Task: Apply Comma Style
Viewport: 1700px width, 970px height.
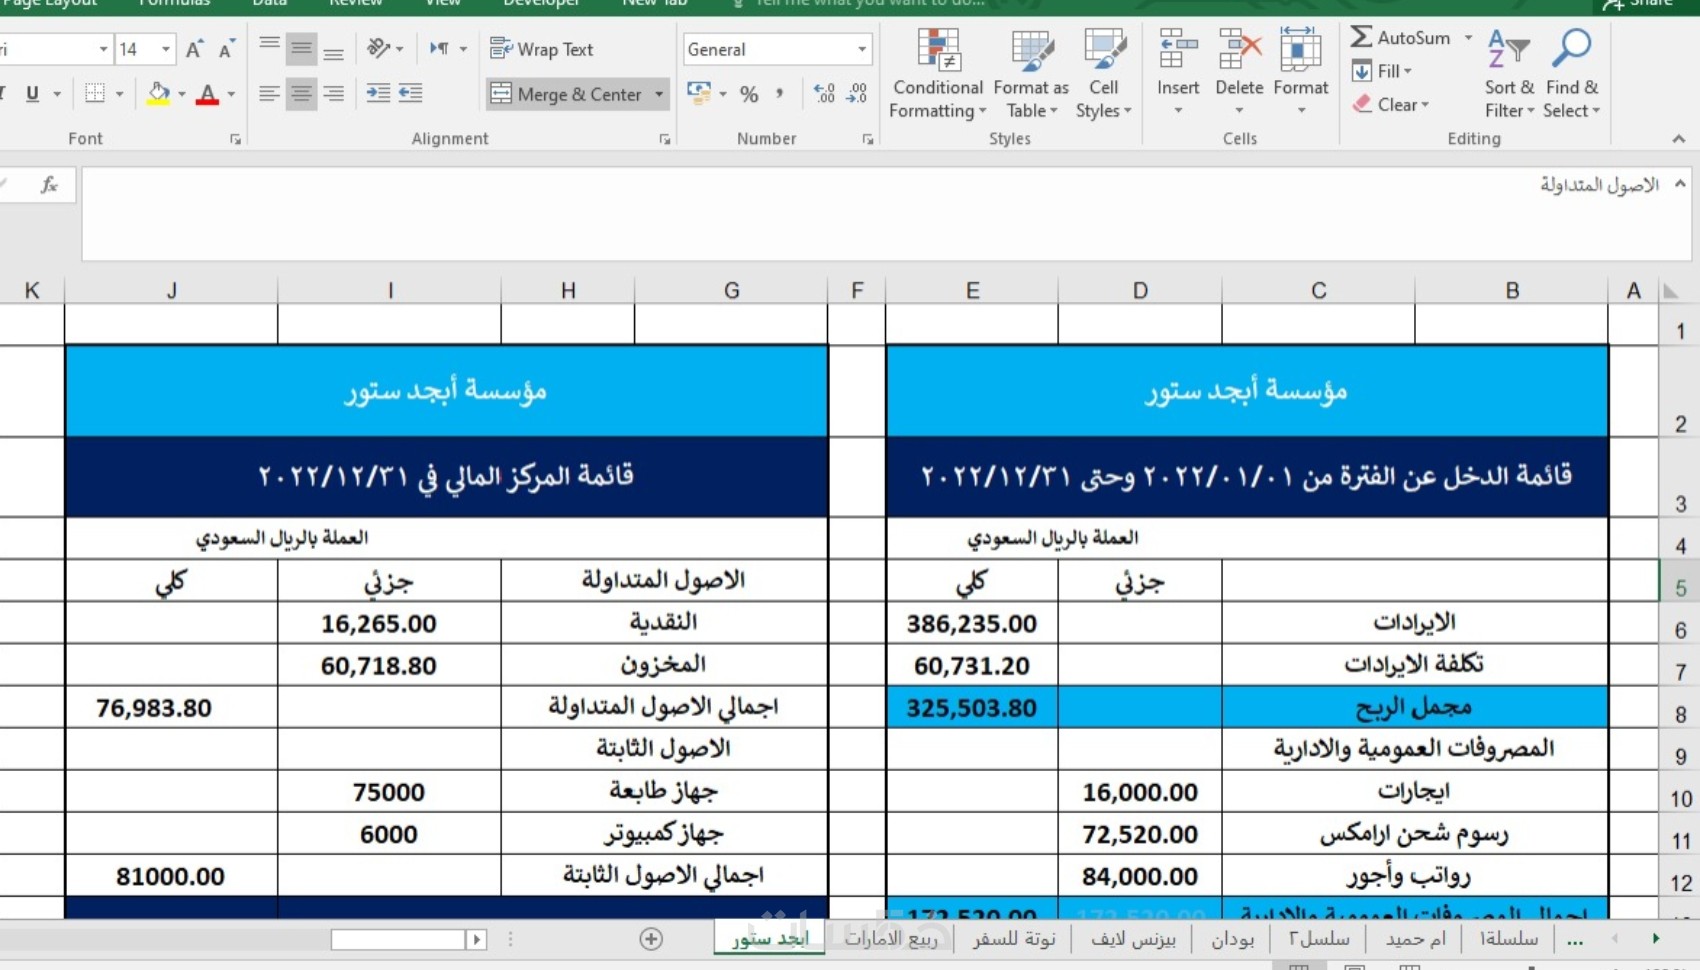Action: (x=780, y=93)
